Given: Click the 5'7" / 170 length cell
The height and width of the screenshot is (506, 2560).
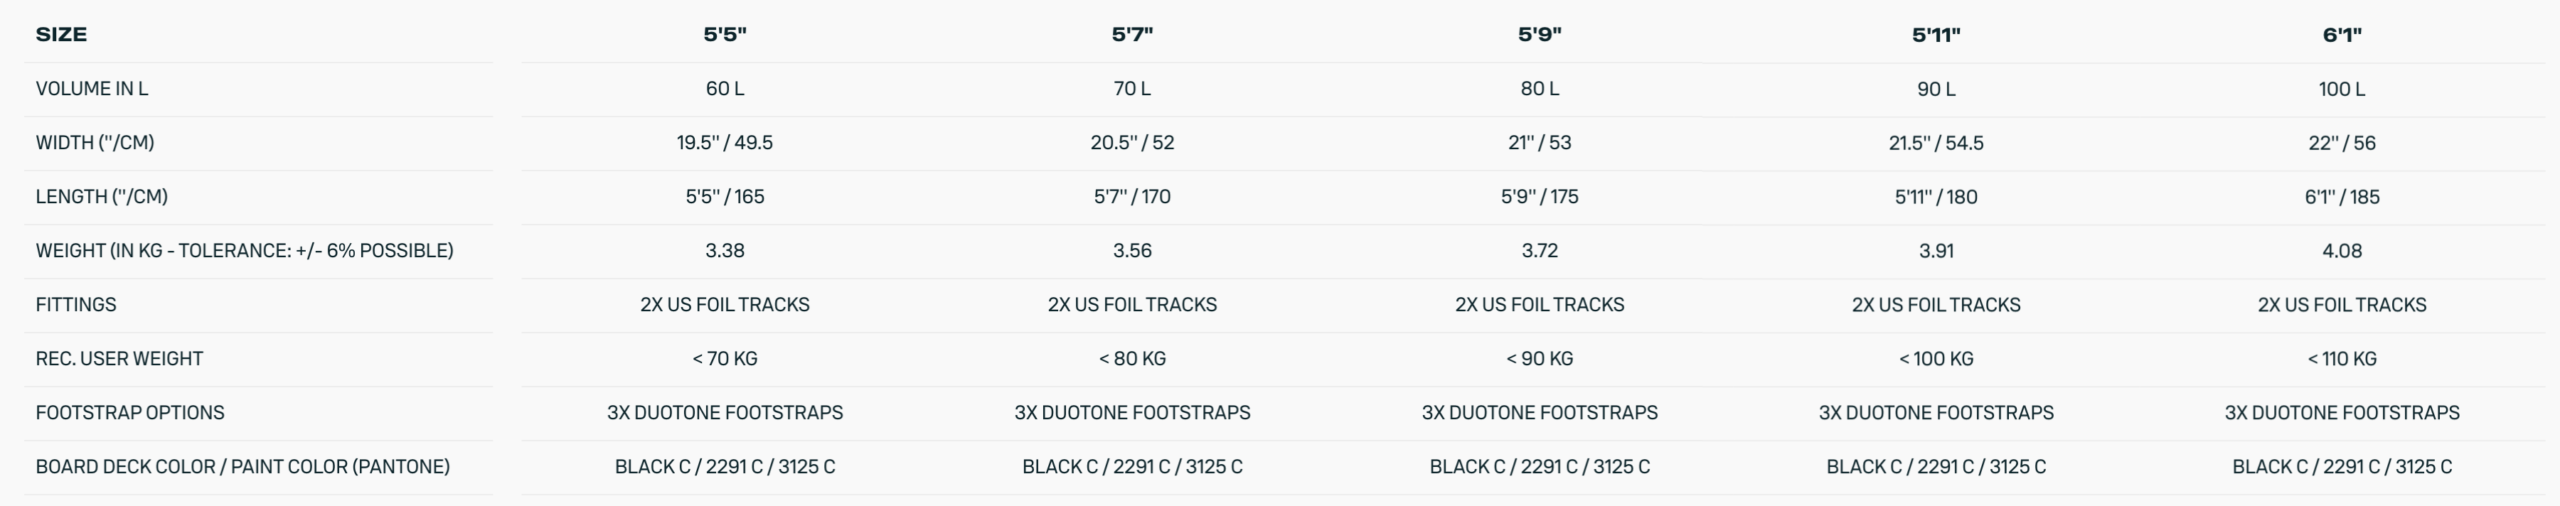Looking at the screenshot, I should 1132,197.
